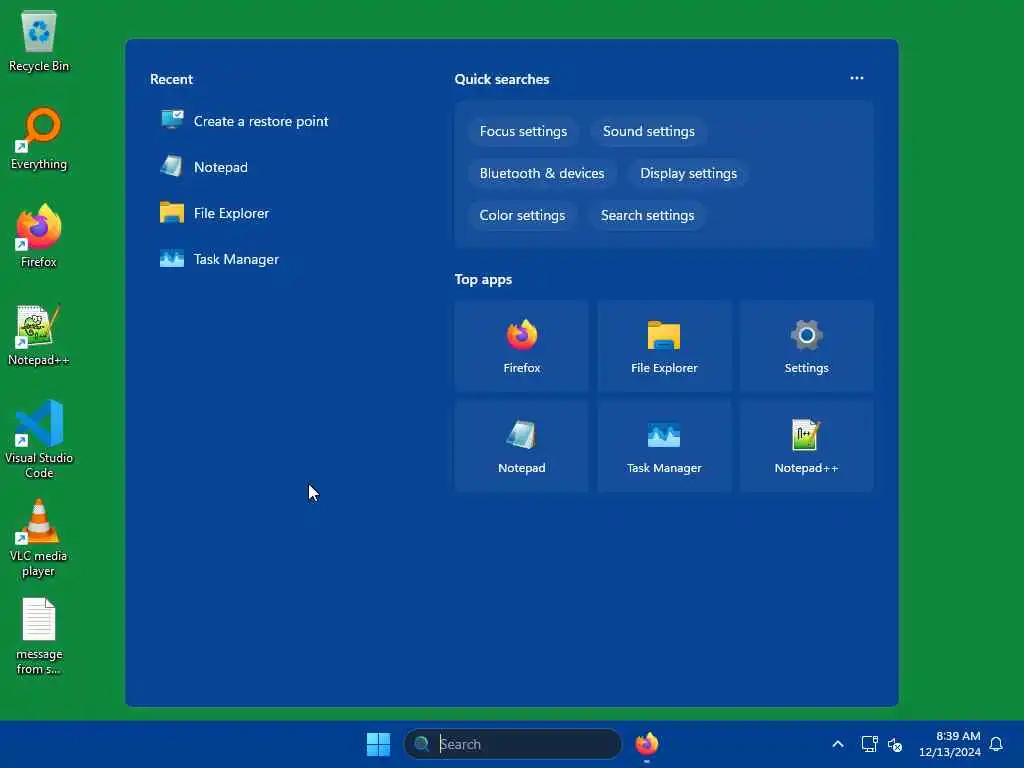Launch Settings from Top apps

coord(806,346)
